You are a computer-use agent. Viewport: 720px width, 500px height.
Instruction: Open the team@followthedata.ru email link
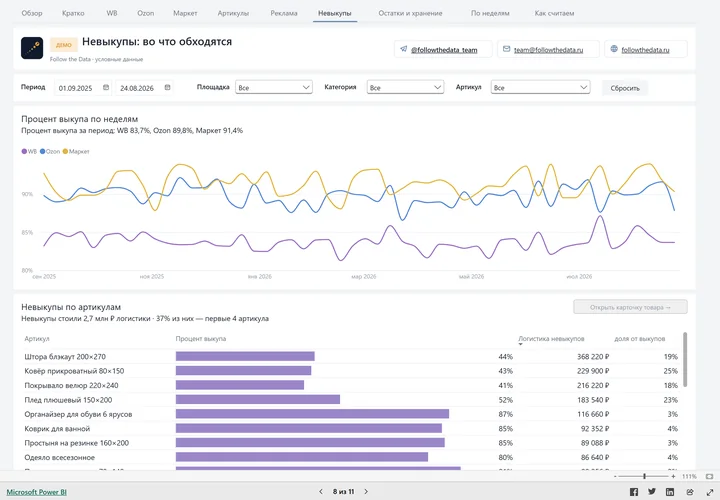click(x=548, y=50)
